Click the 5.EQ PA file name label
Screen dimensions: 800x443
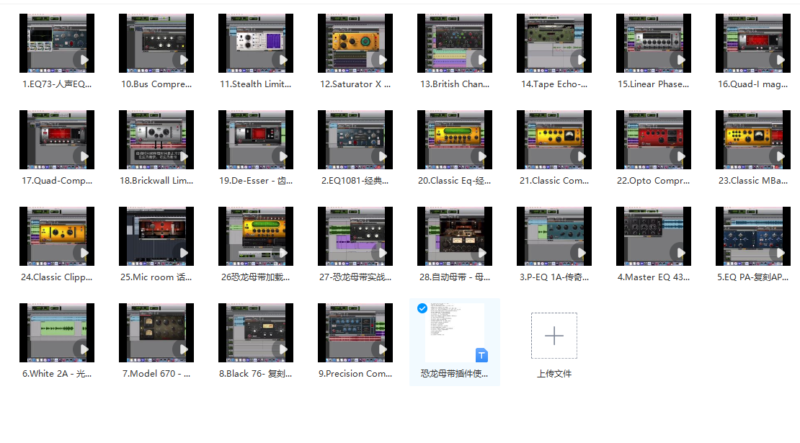coord(753,277)
